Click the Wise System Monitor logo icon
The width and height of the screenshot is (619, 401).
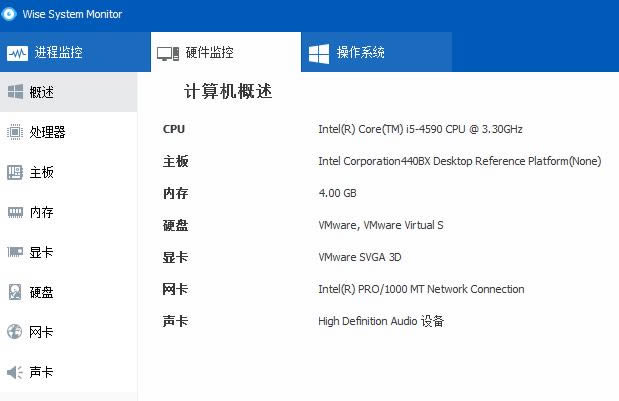tap(9, 14)
